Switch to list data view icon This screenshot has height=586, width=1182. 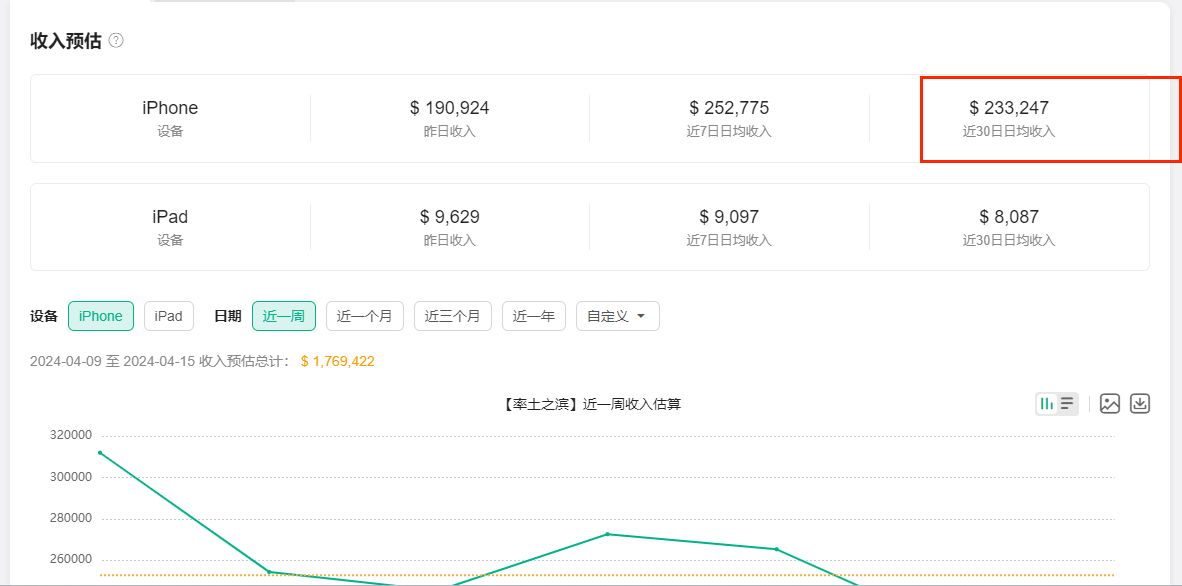pyautogui.click(x=1067, y=403)
